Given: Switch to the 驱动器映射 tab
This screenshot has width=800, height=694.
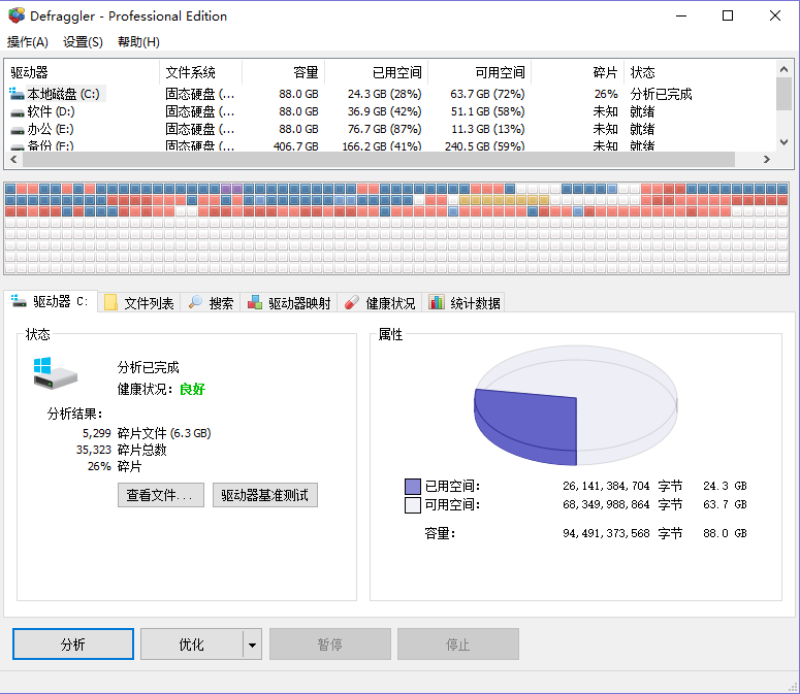Looking at the screenshot, I should pyautogui.click(x=289, y=303).
